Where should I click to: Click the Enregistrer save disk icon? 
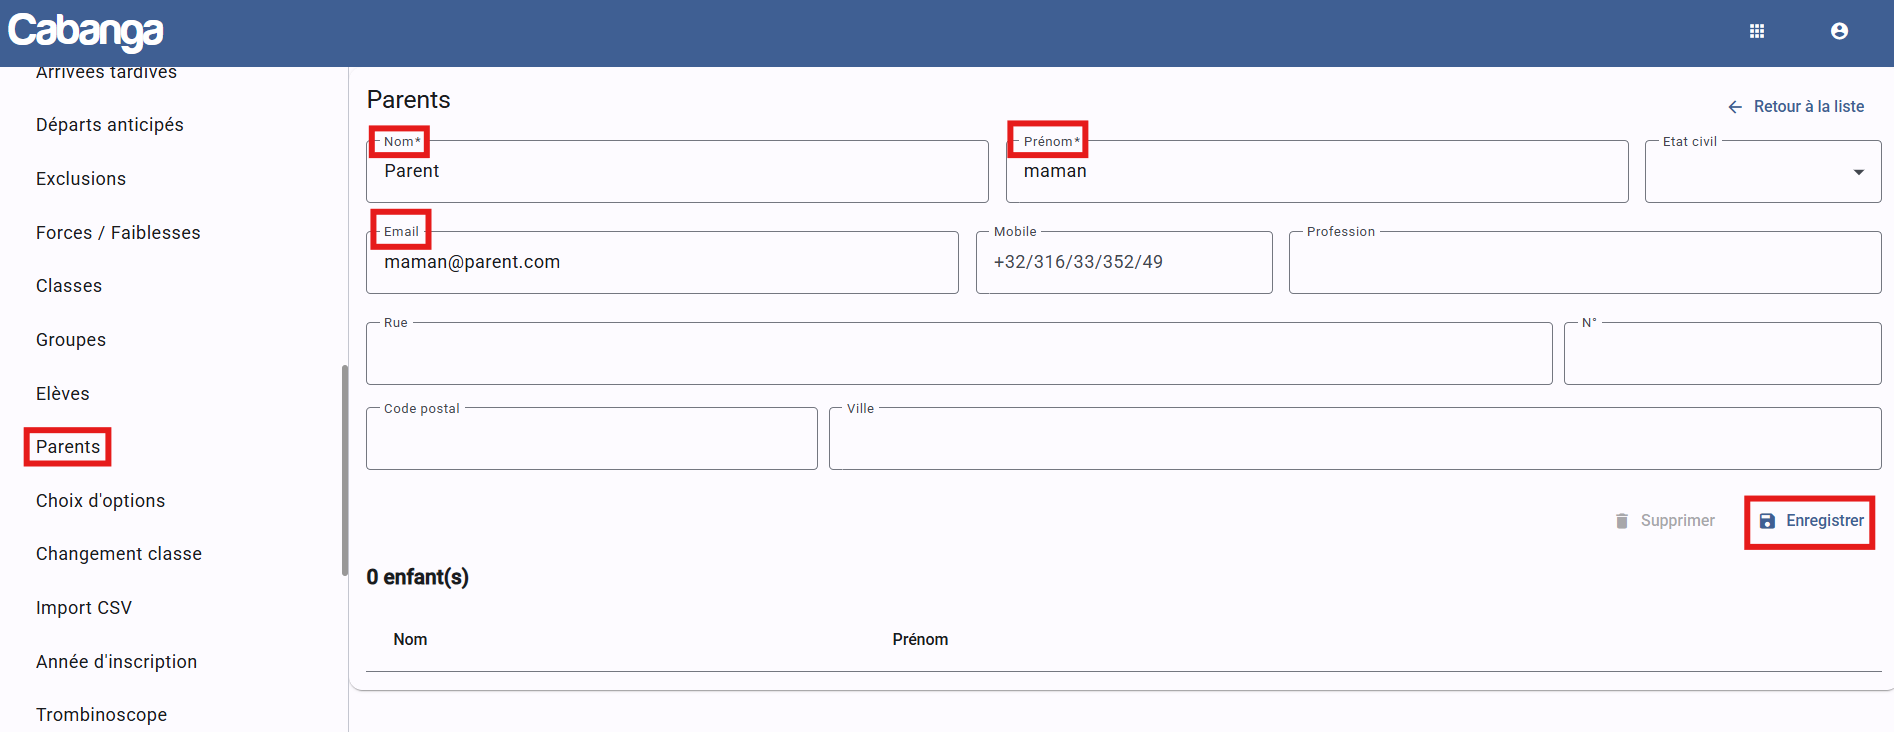coord(1767,521)
